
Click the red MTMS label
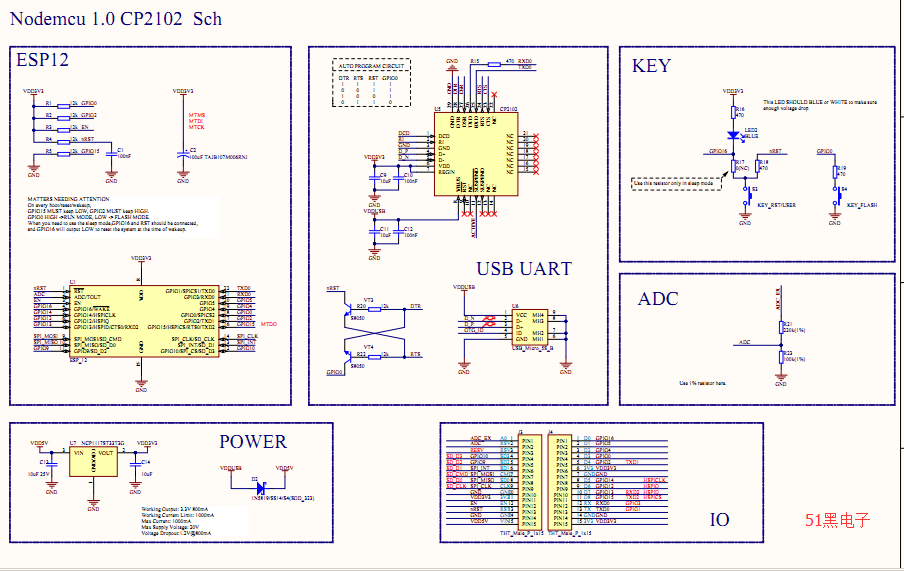coord(197,115)
